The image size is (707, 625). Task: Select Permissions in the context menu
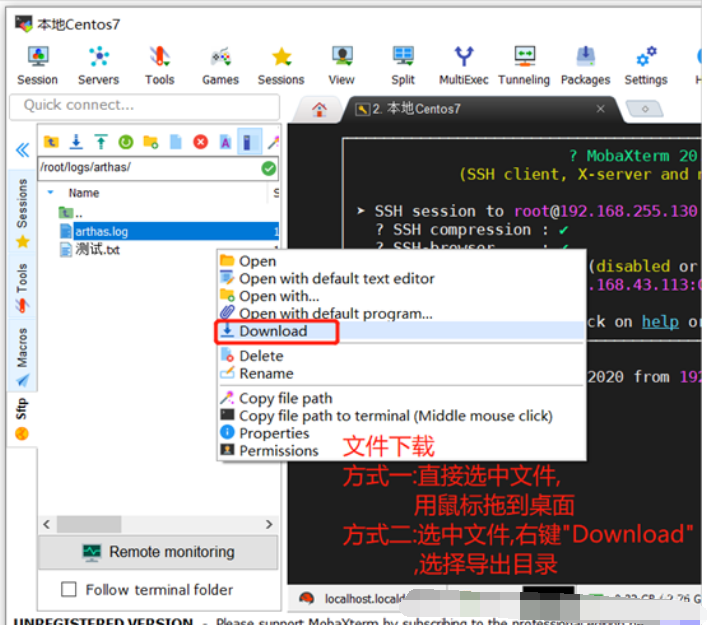[x=278, y=451]
